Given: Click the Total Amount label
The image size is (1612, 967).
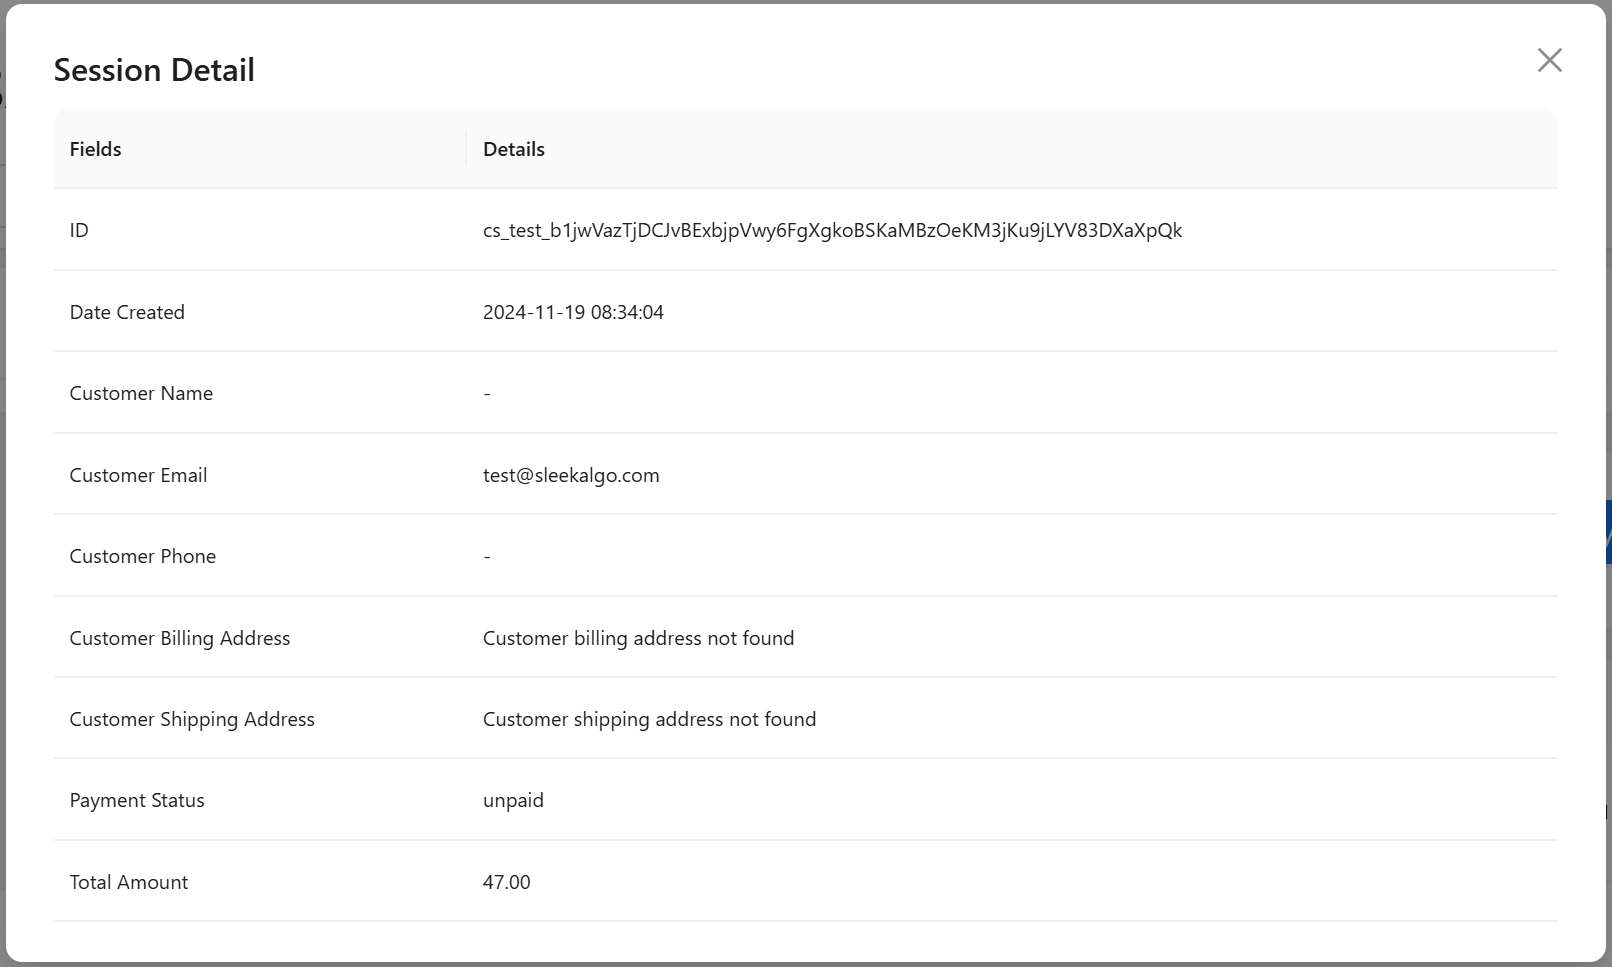Looking at the screenshot, I should tap(129, 882).
